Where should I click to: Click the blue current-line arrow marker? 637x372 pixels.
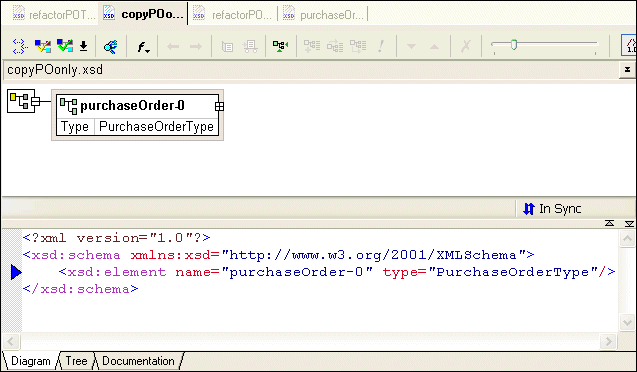[x=16, y=272]
